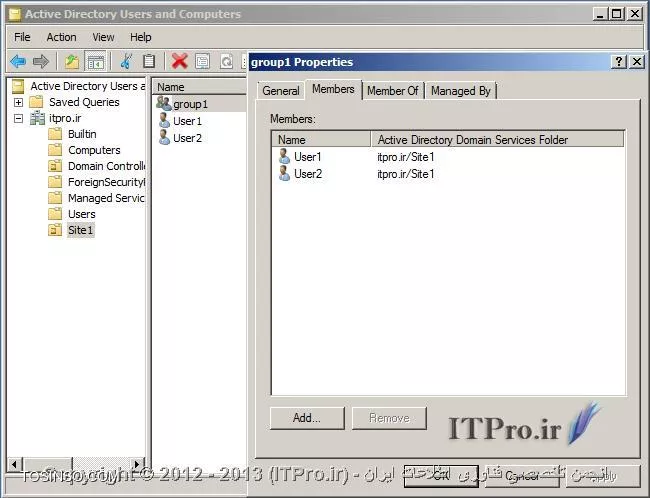Click User2 icon in Members list
The image size is (650, 498).
[x=284, y=174]
